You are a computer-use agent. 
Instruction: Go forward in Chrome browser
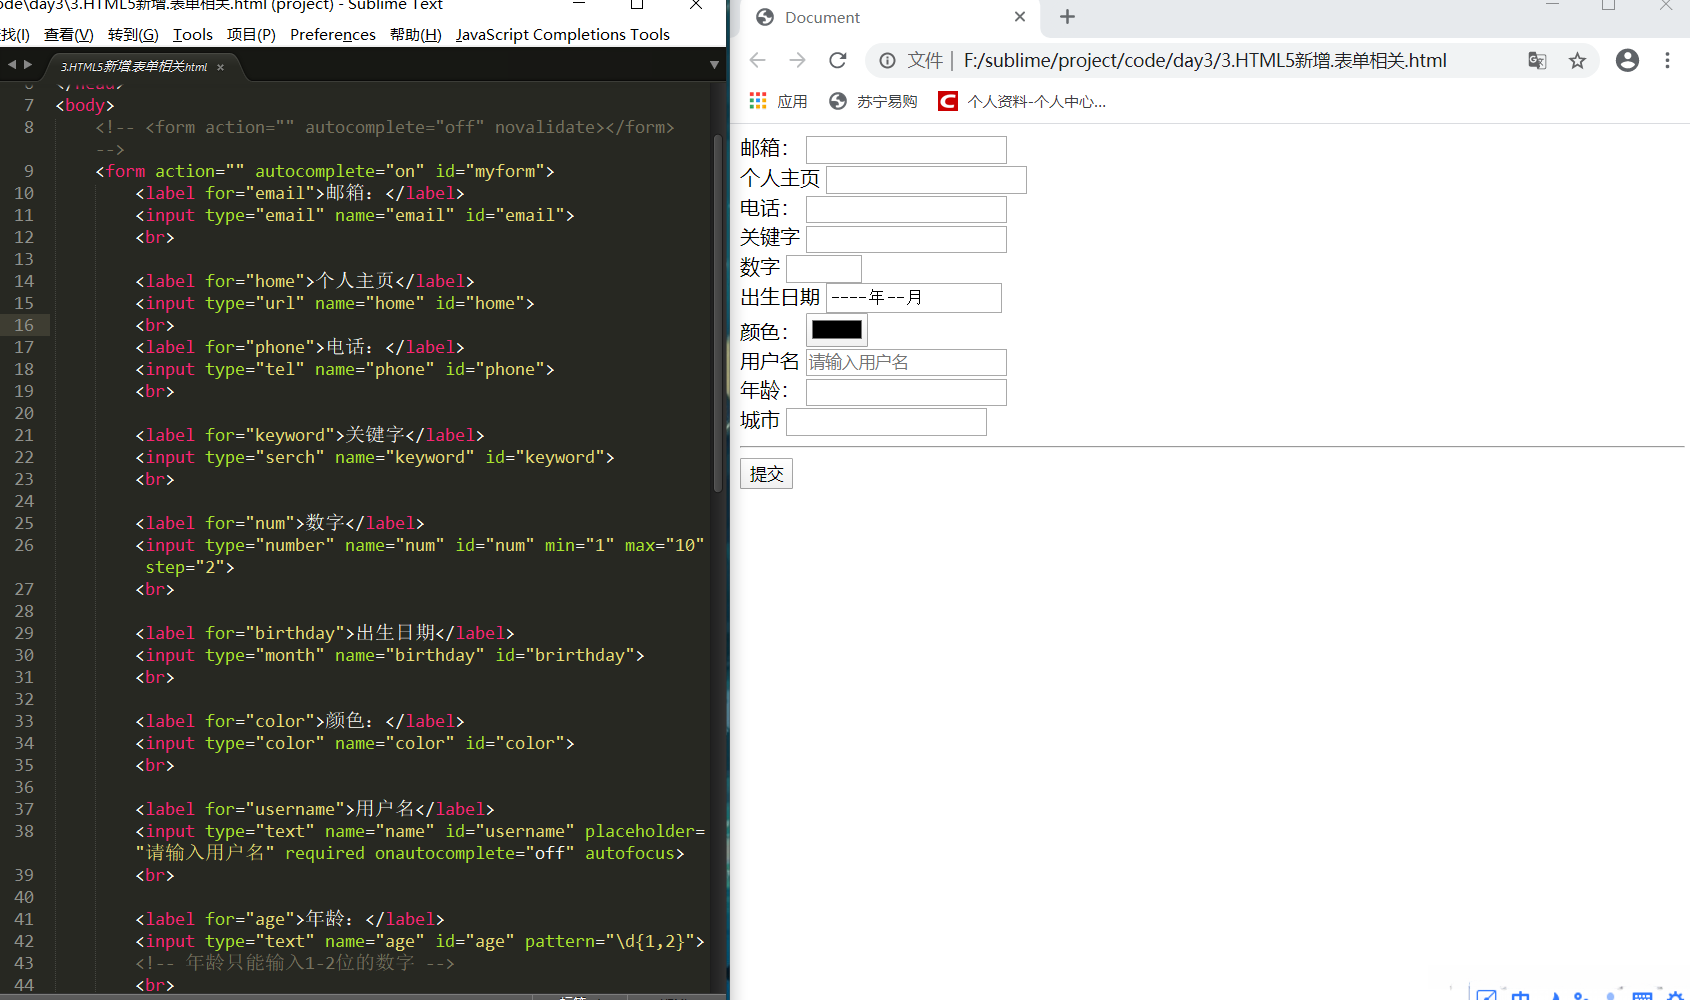click(x=797, y=60)
